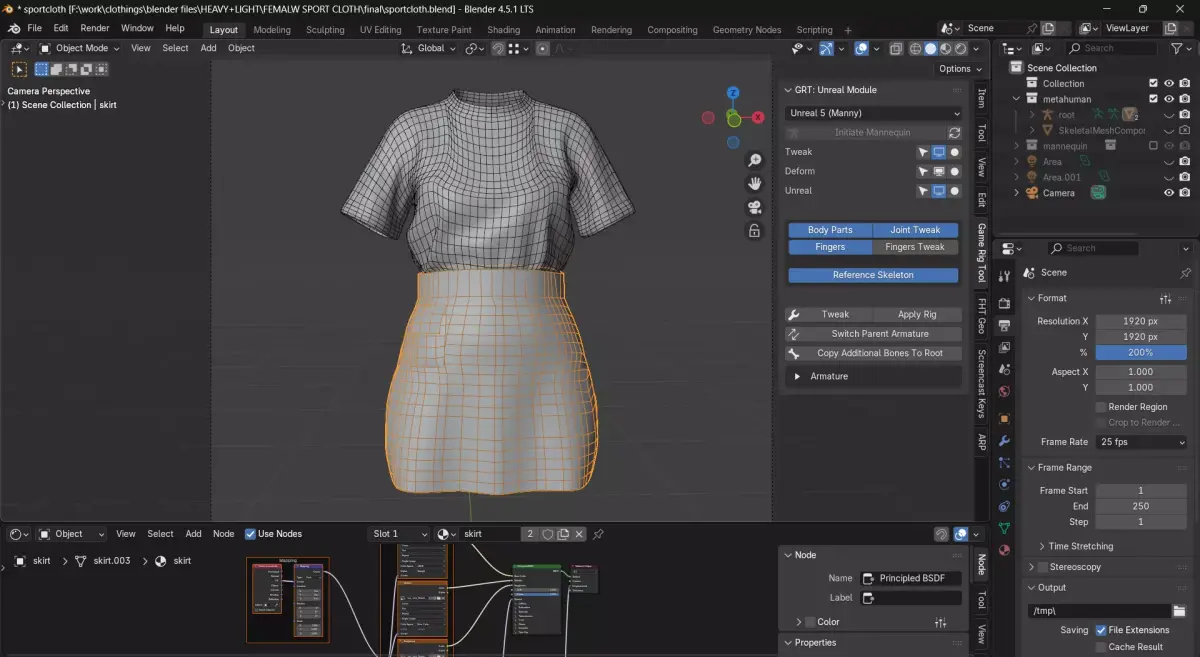Pin the skirt material in node editor
Image resolution: width=1200 pixels, height=657 pixels.
(598, 534)
